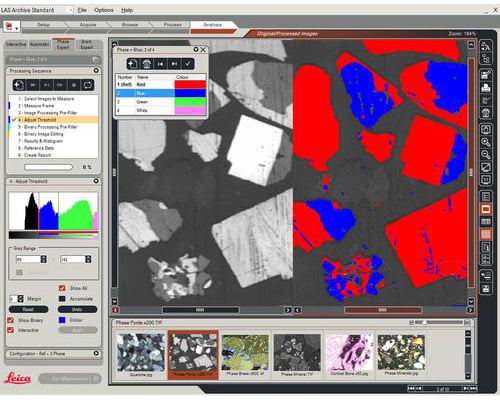Screen dimensions: 500x400
Task: Switch to the Setup workflow tab
Action: click(x=44, y=25)
